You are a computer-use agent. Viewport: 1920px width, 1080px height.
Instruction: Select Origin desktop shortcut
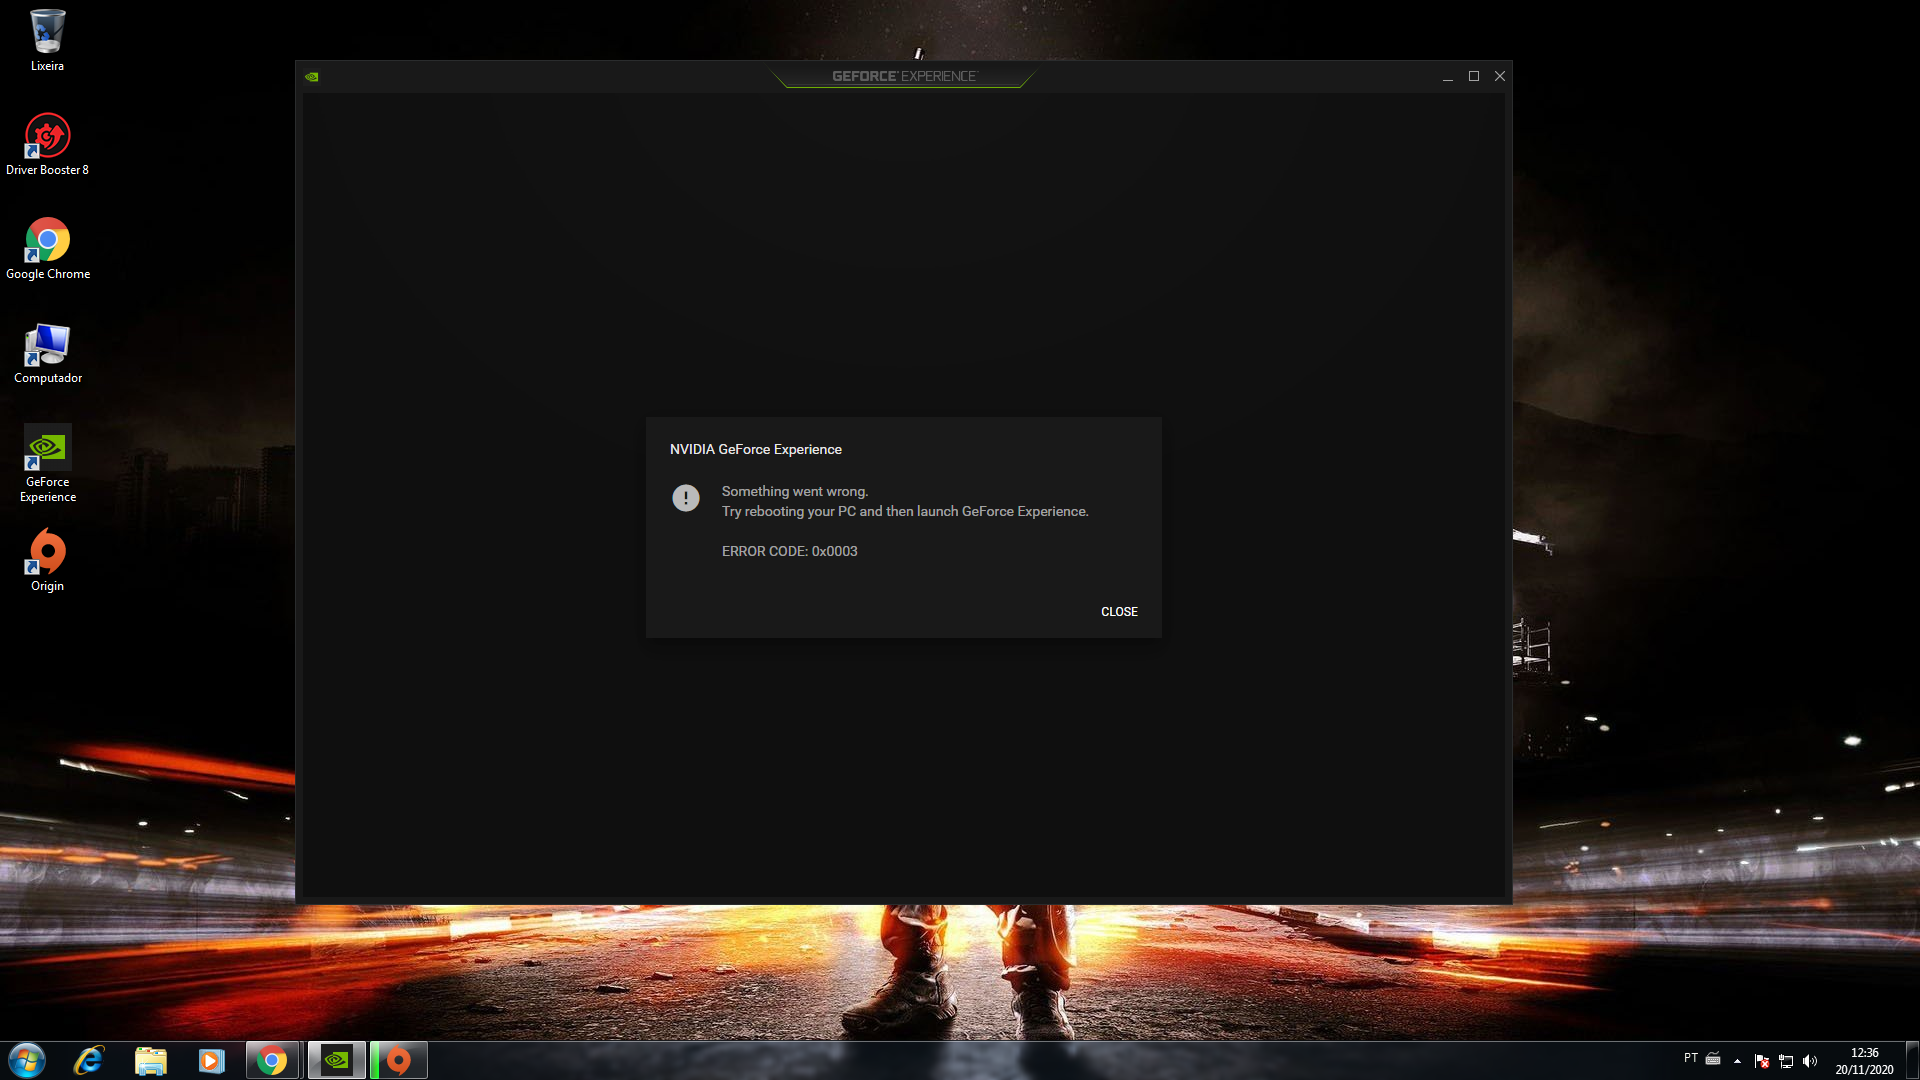point(47,560)
